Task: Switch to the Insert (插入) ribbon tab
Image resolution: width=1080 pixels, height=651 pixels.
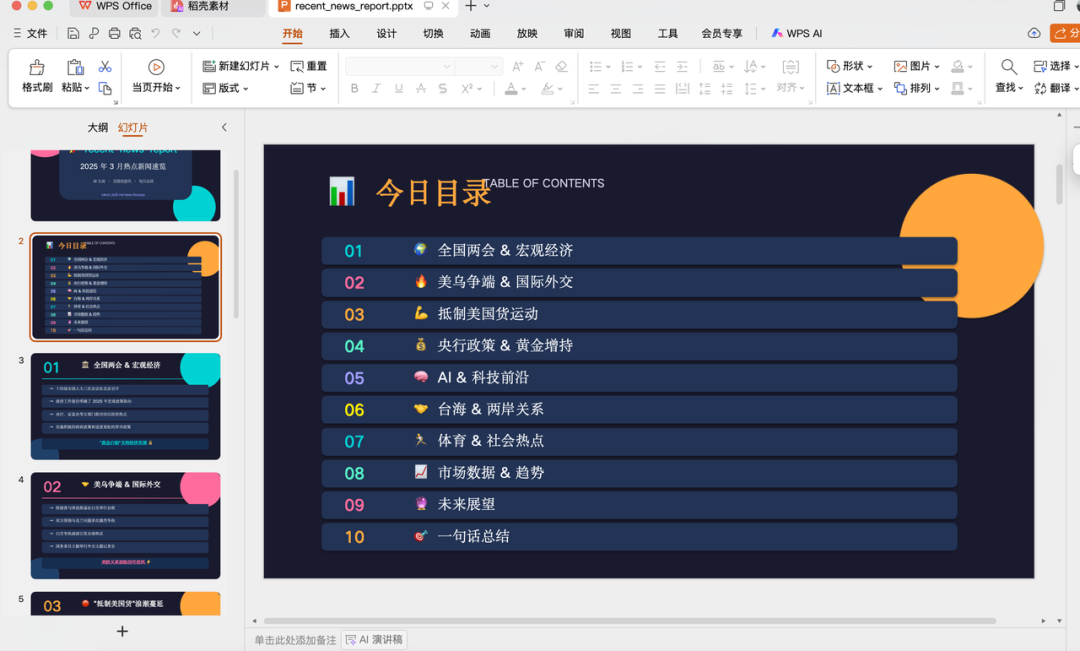Action: tap(339, 33)
